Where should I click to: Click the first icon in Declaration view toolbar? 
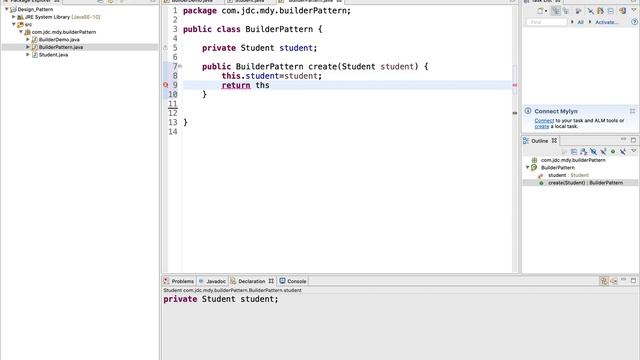point(604,281)
